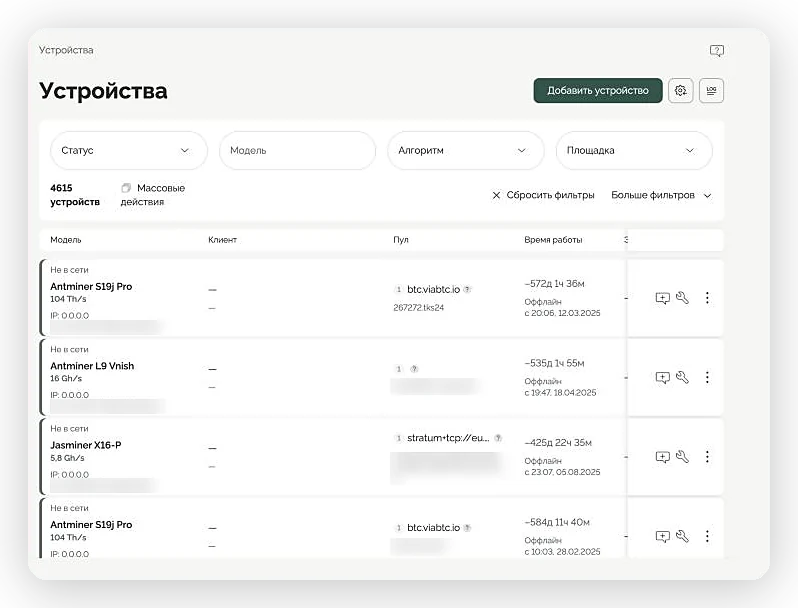Click wrench icon in the -572д 1ч 36м row
The height and width of the screenshot is (608, 798).
(682, 298)
